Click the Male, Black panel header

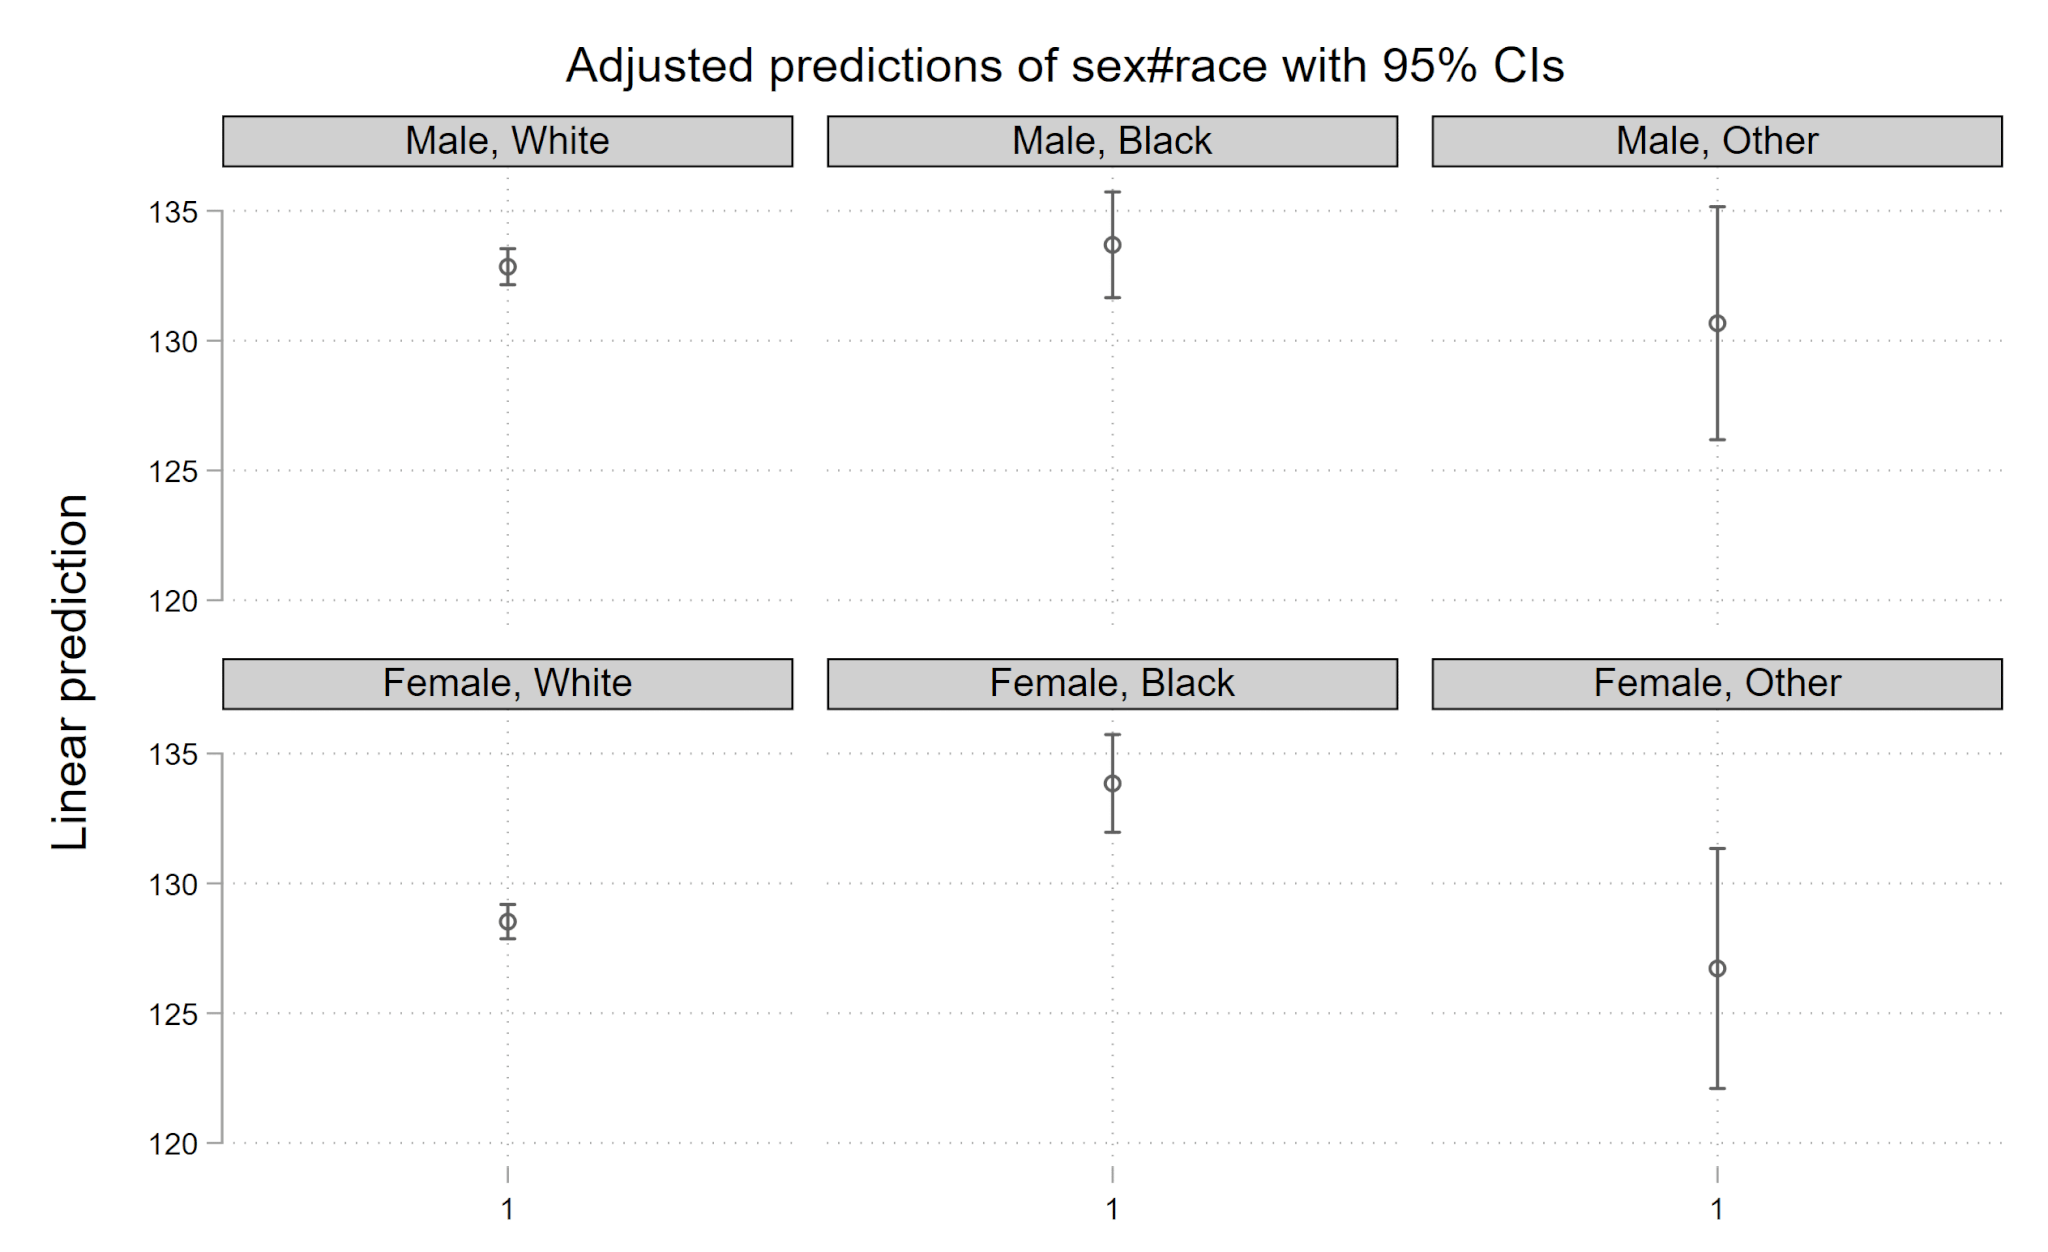(x=1112, y=141)
